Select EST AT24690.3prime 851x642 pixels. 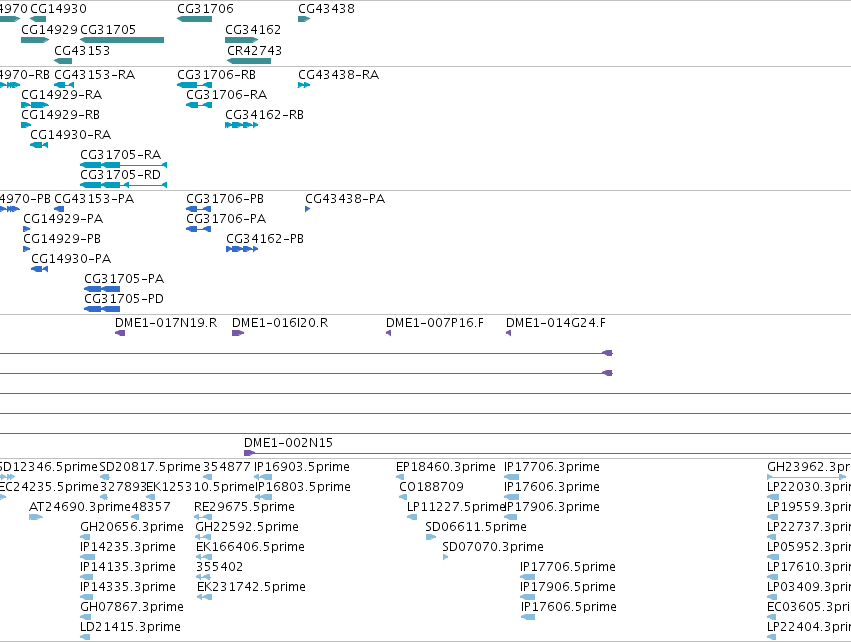[80, 507]
